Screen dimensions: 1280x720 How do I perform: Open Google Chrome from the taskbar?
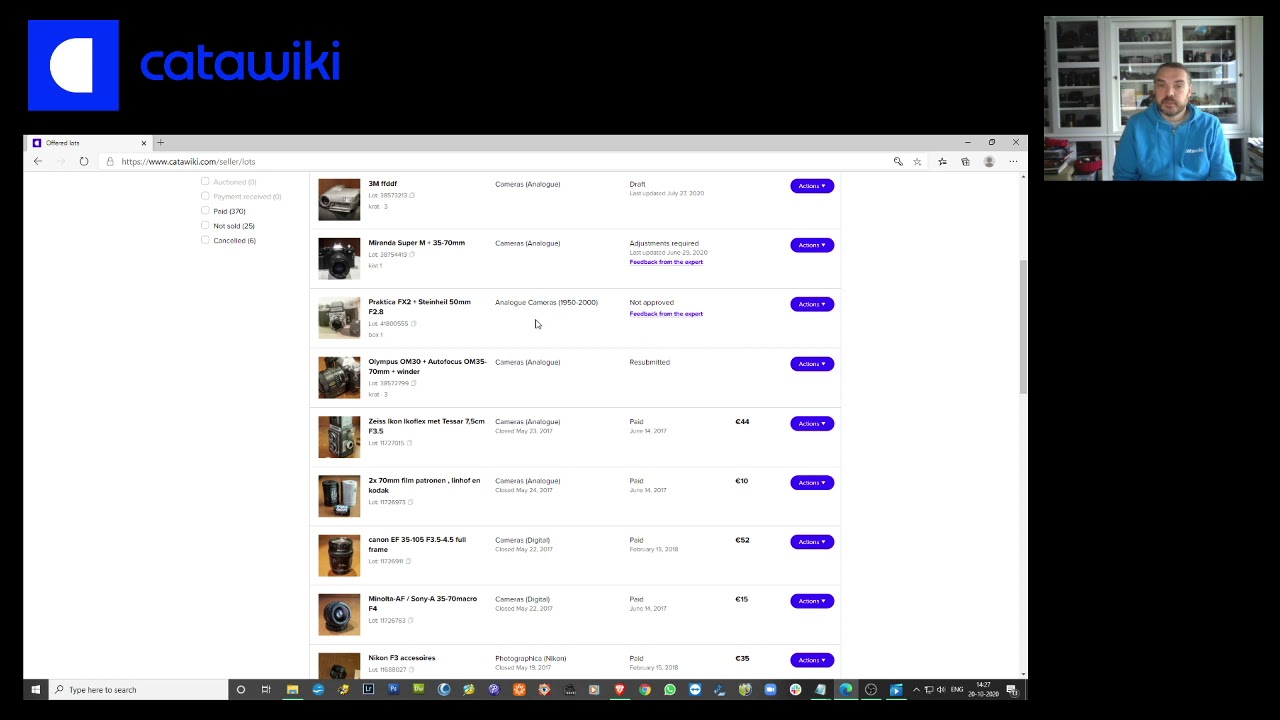coord(645,689)
